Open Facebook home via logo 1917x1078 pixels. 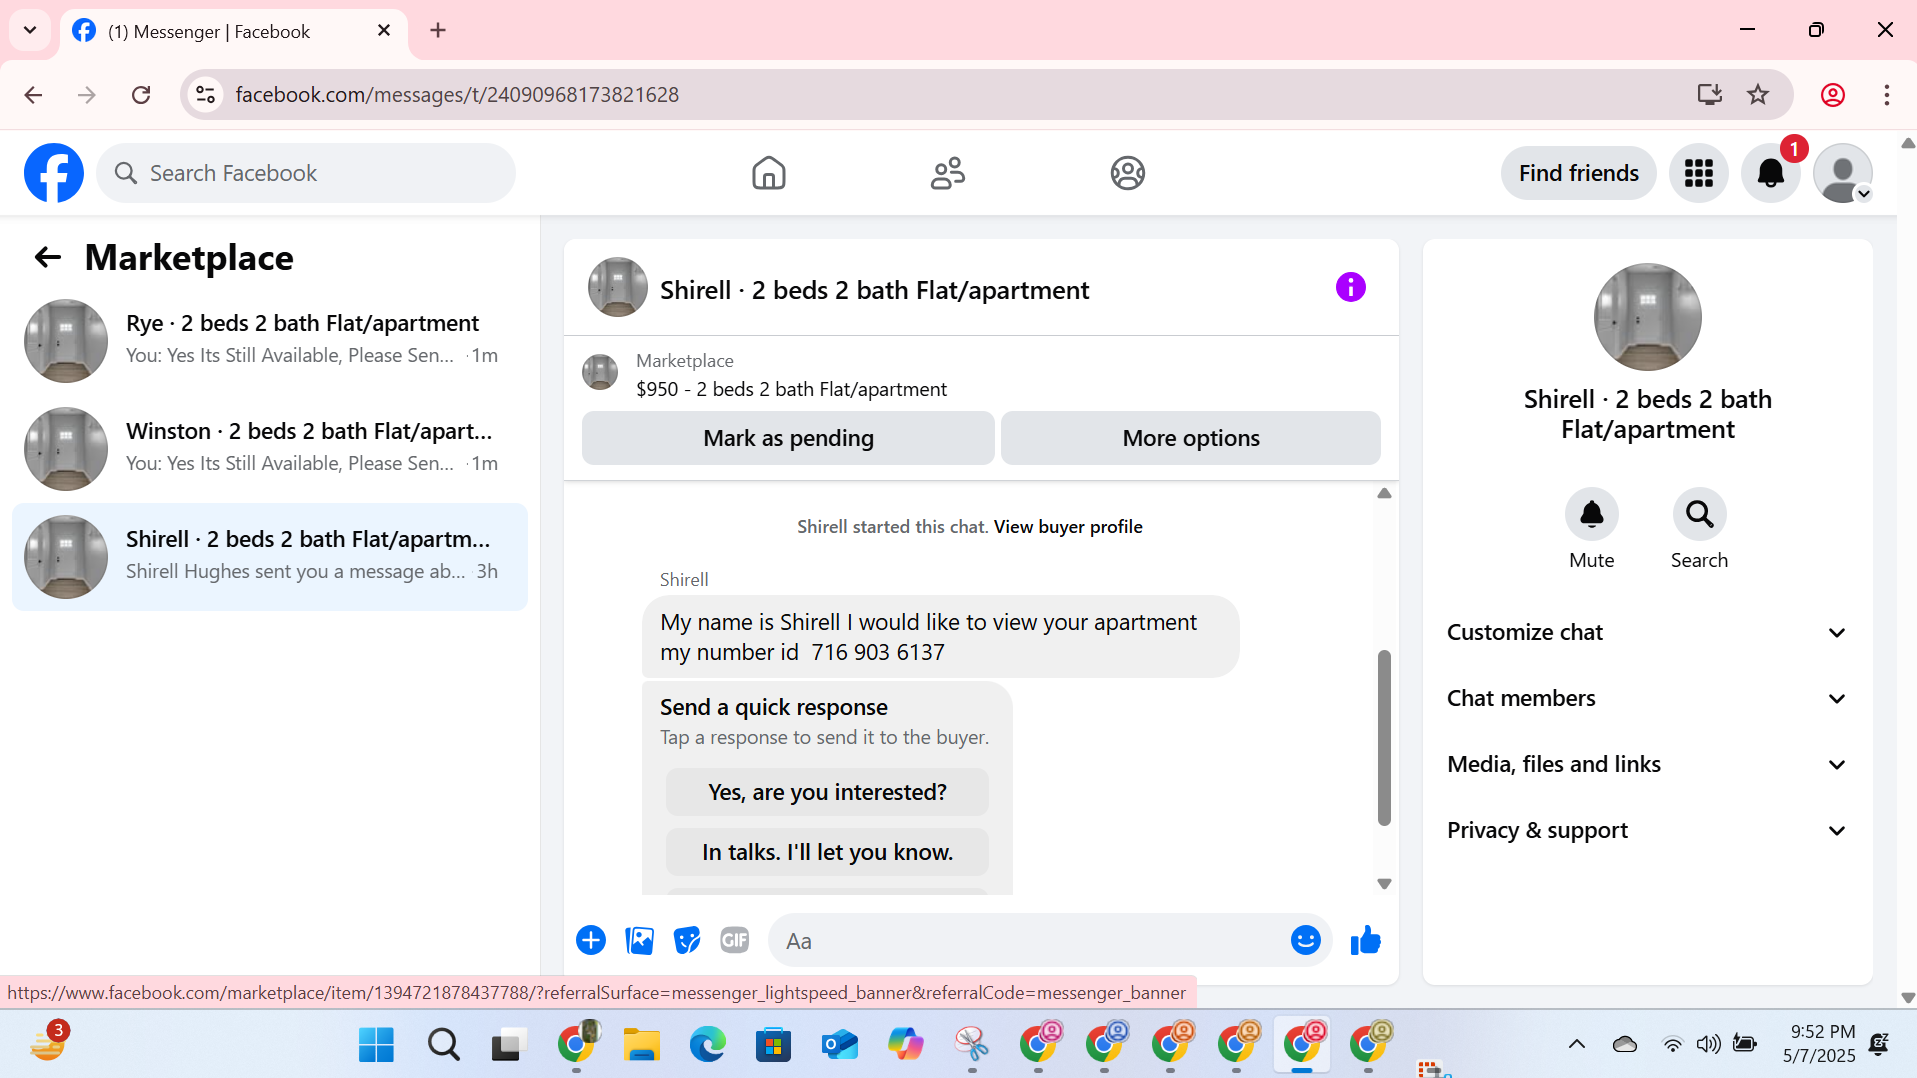pyautogui.click(x=54, y=173)
